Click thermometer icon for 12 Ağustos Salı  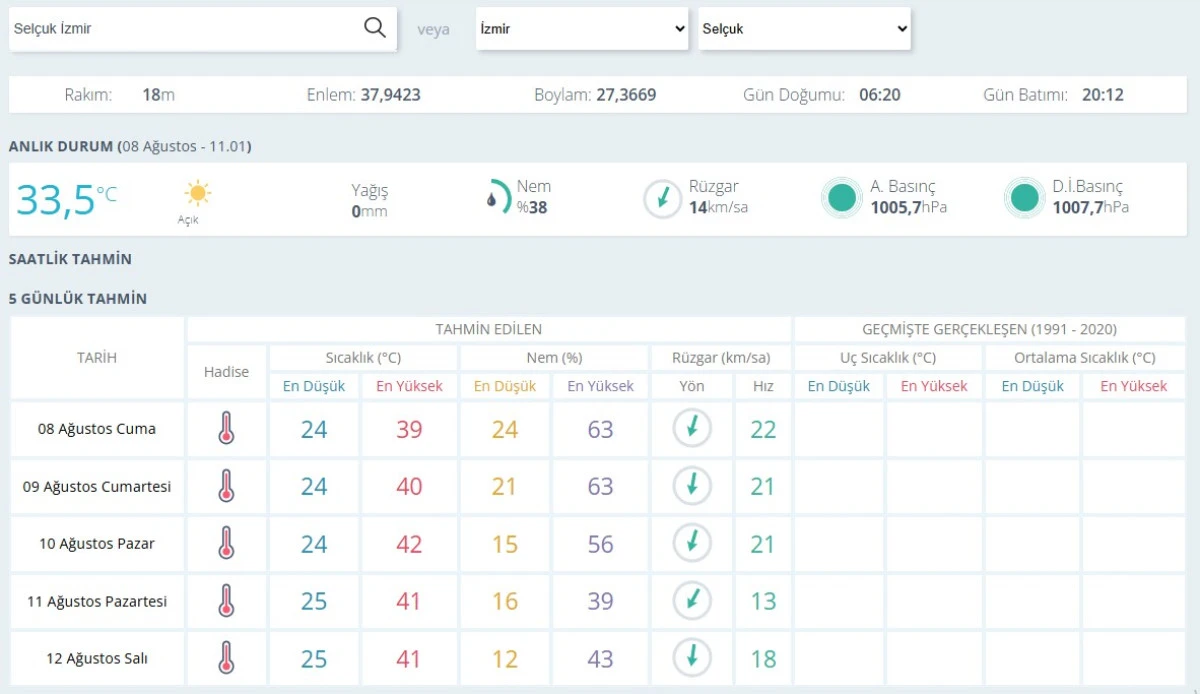coord(226,658)
